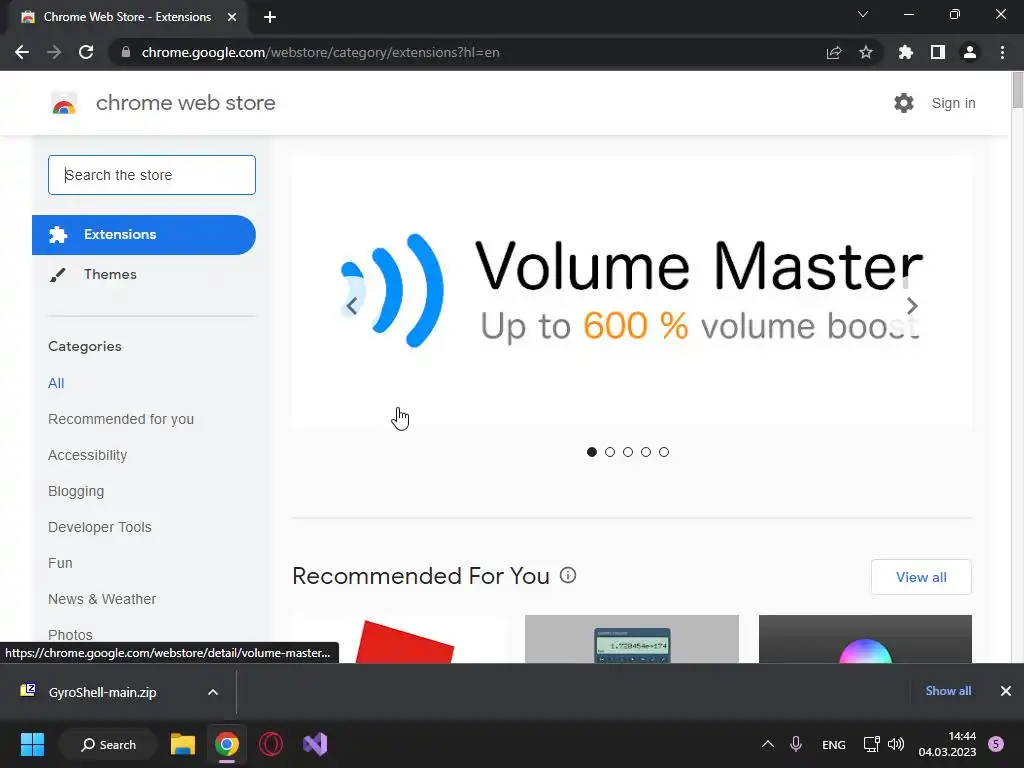
Task: Show next carousel banner
Action: (x=912, y=306)
